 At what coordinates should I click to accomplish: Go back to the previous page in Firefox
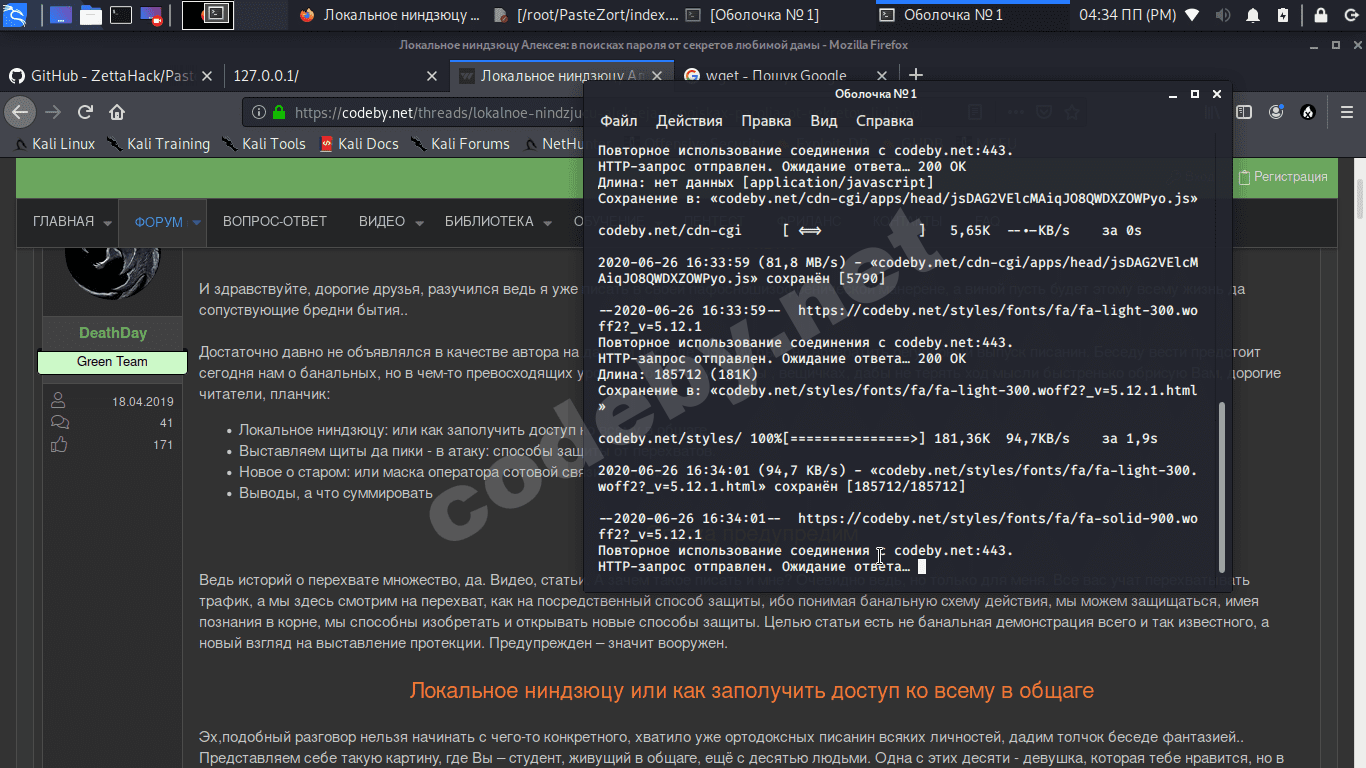pyautogui.click(x=20, y=112)
